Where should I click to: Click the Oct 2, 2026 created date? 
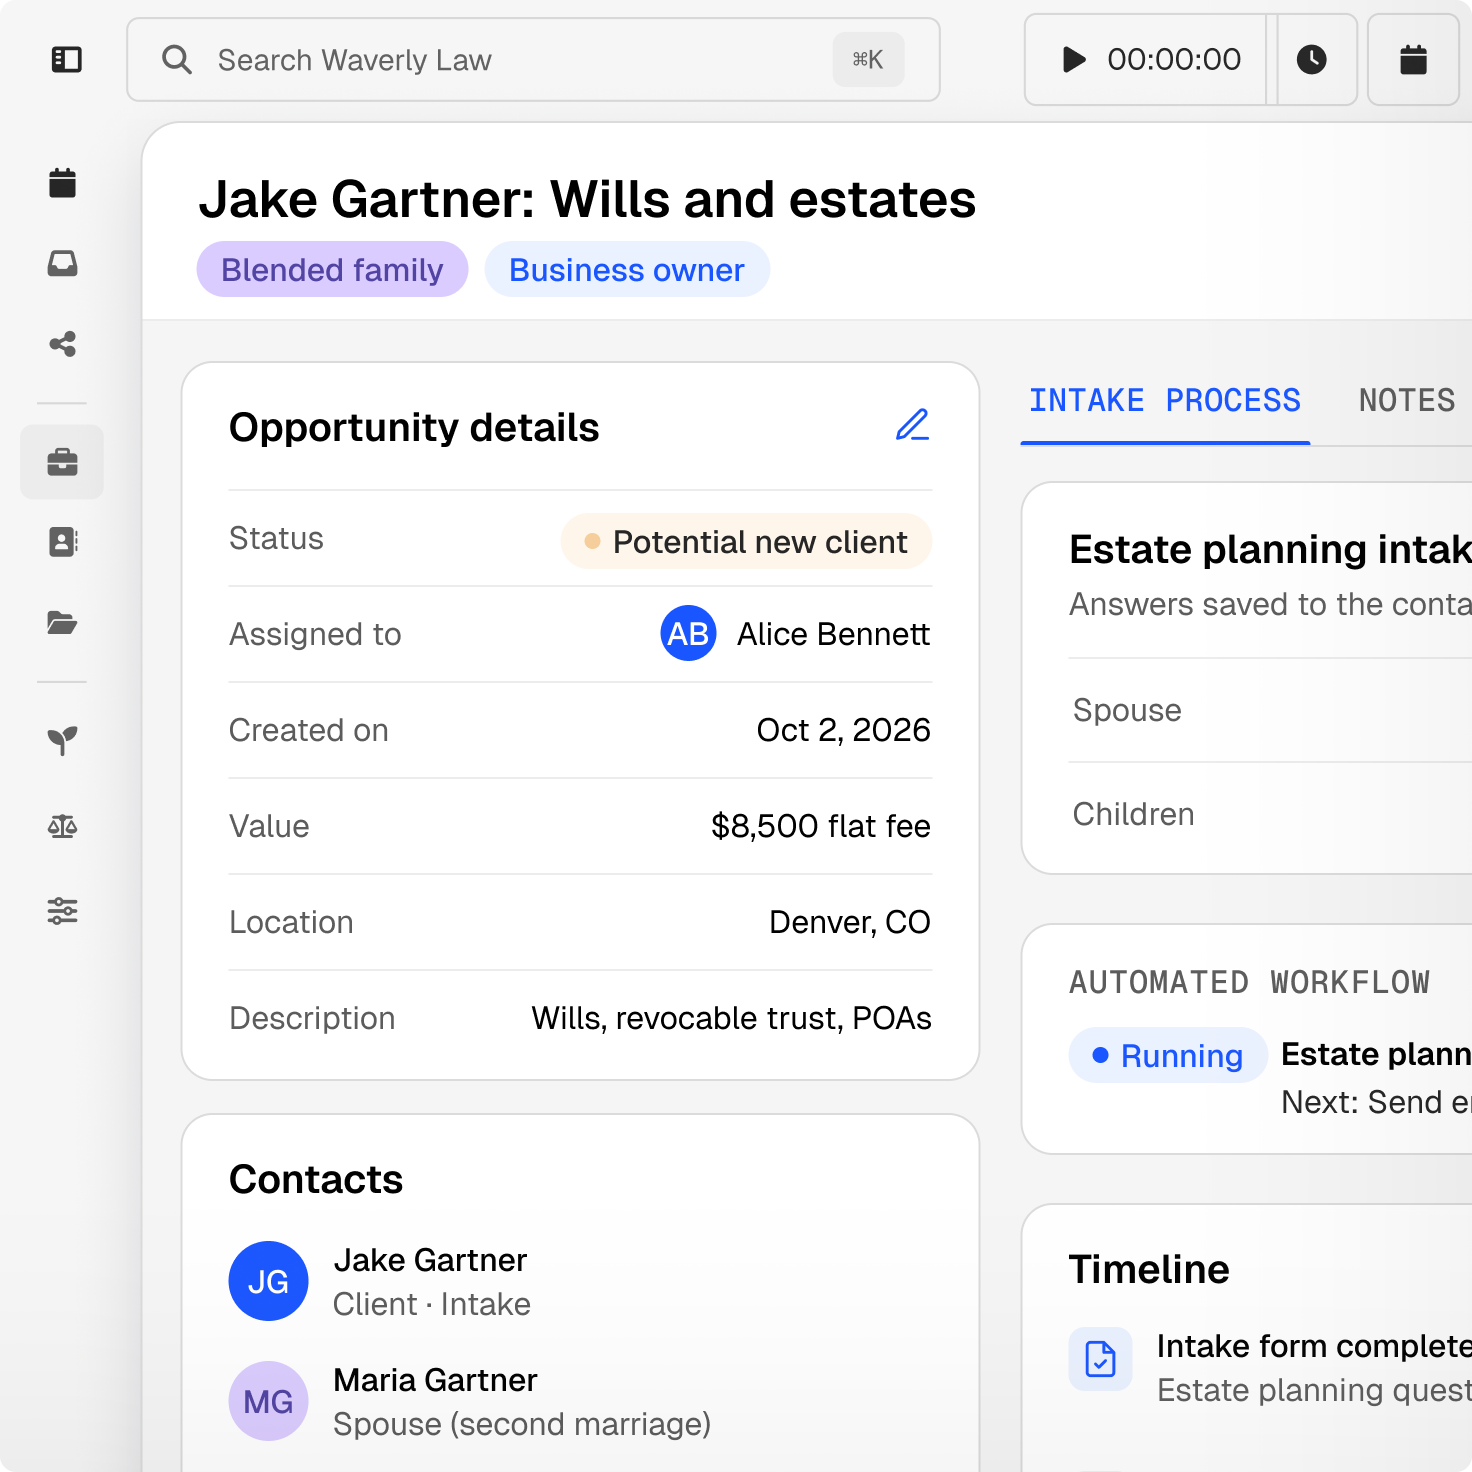pos(843,730)
